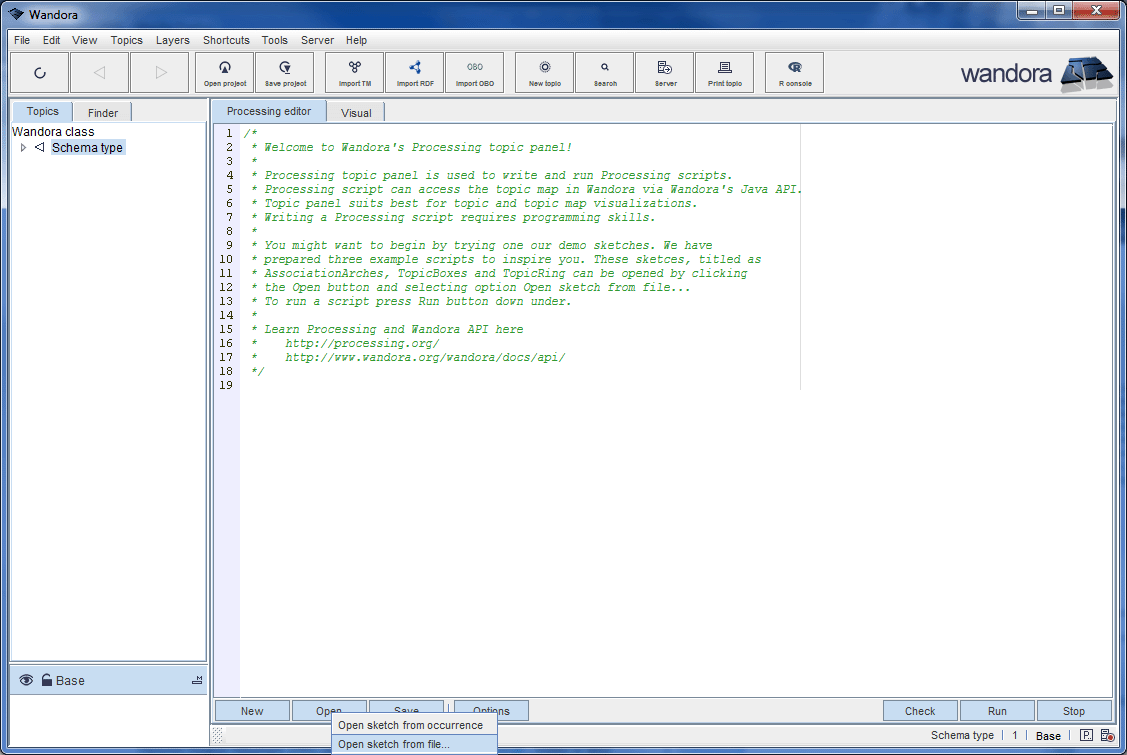Screen dimensions: 1127x755
Task: Choose Open sketch from file option
Action: [394, 744]
